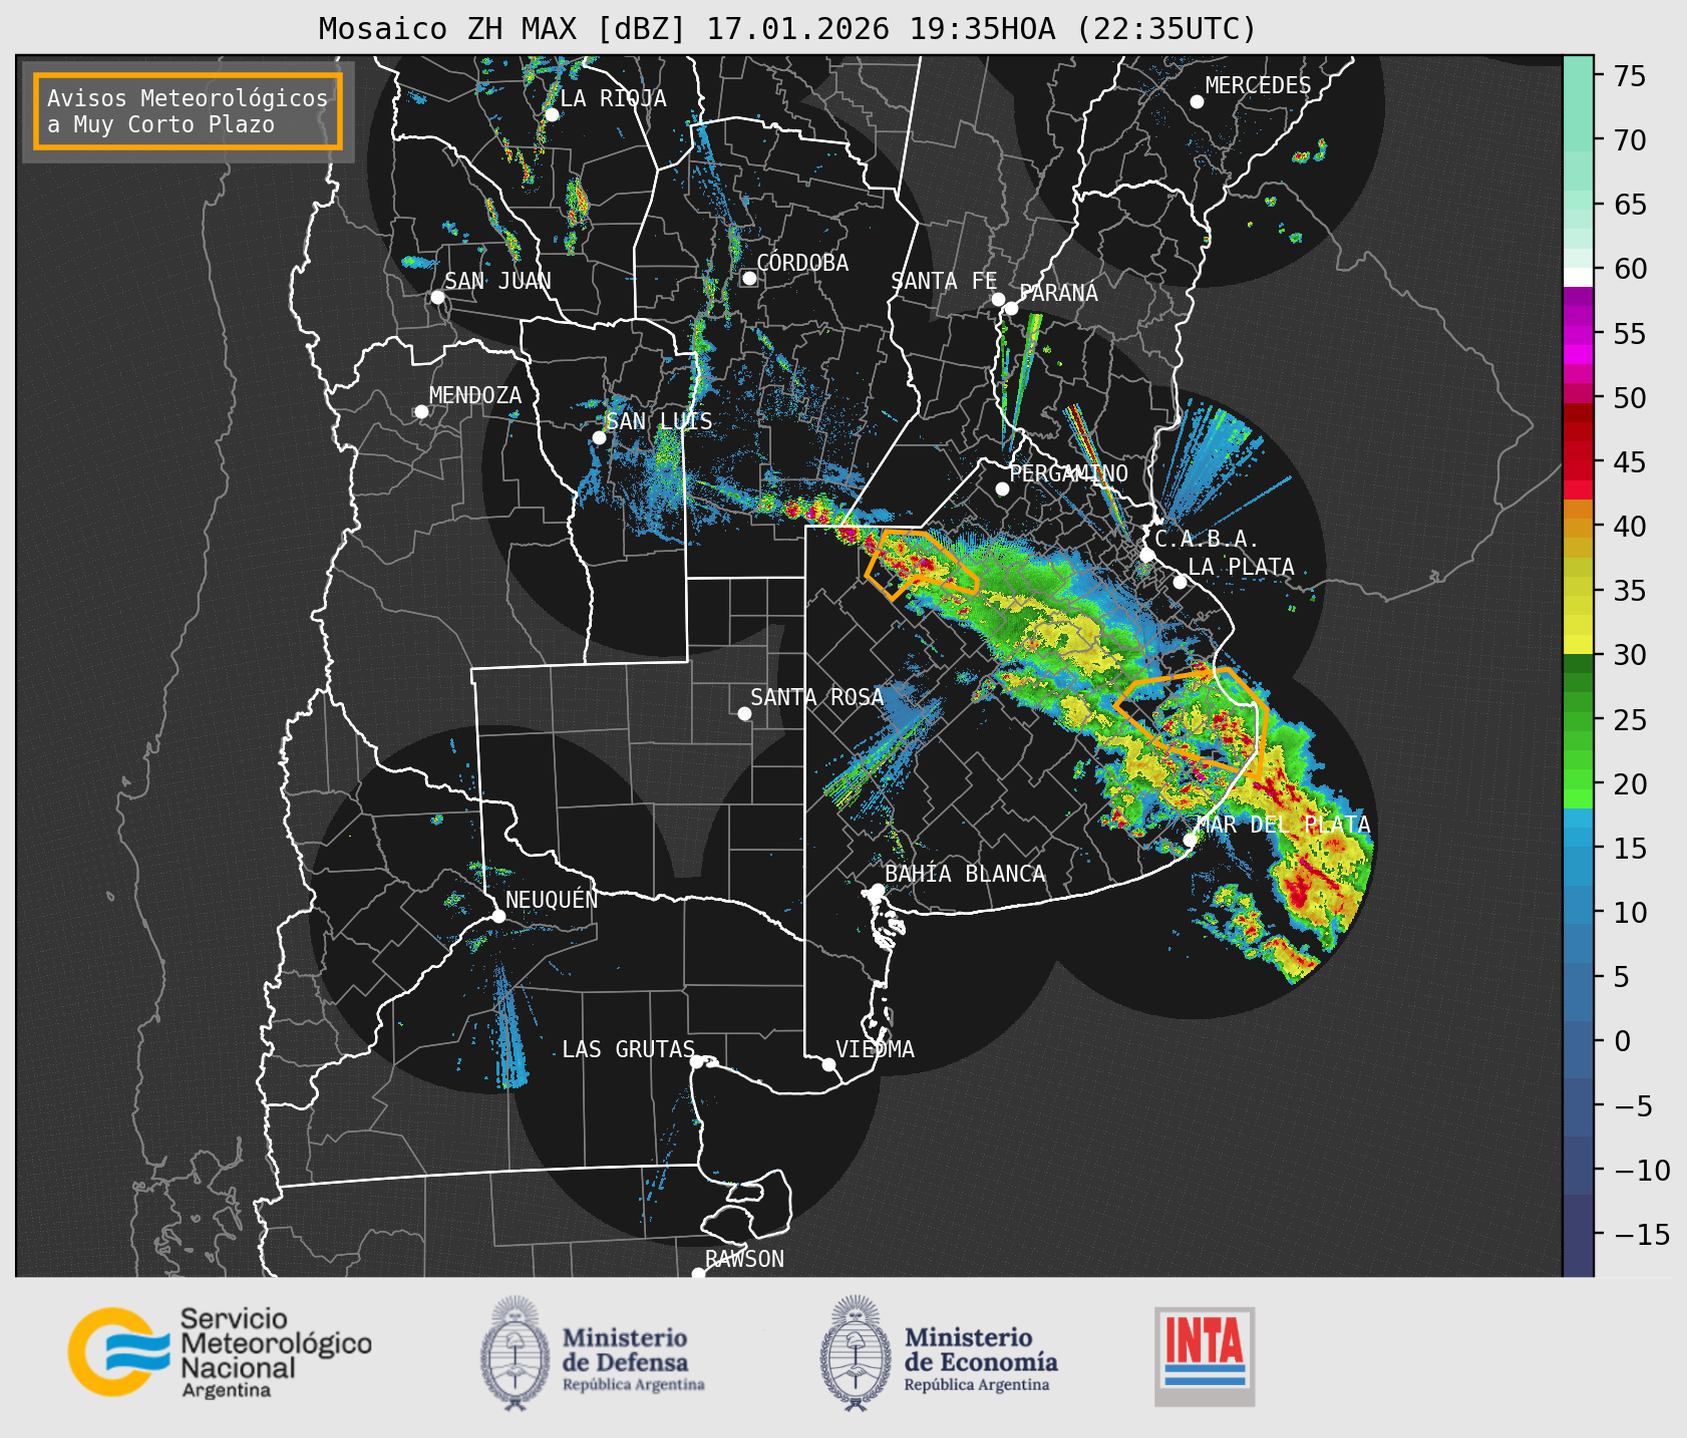Click the PERGAMINO label
The width and height of the screenshot is (1687, 1438).
click(x=1069, y=473)
